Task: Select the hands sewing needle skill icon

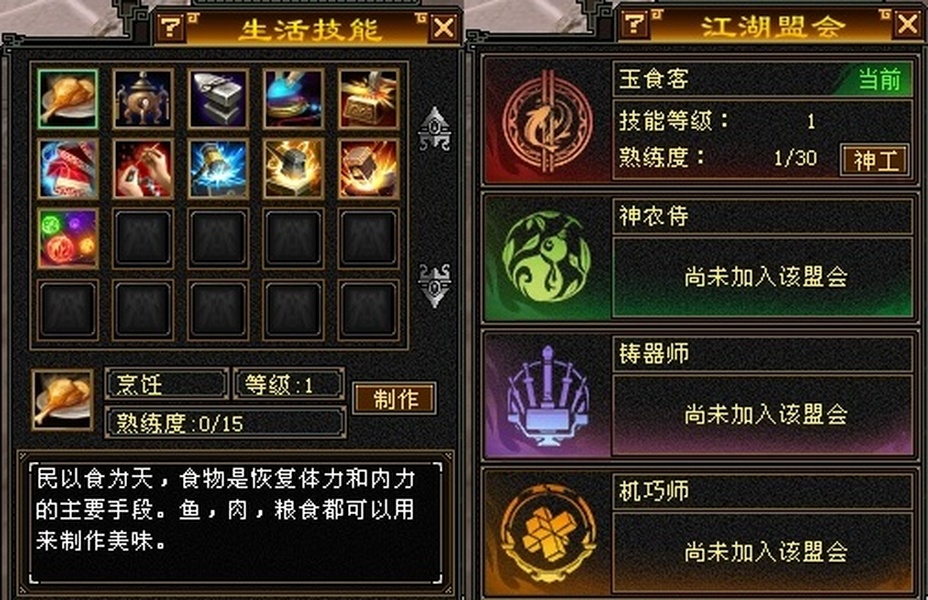Action: point(143,169)
